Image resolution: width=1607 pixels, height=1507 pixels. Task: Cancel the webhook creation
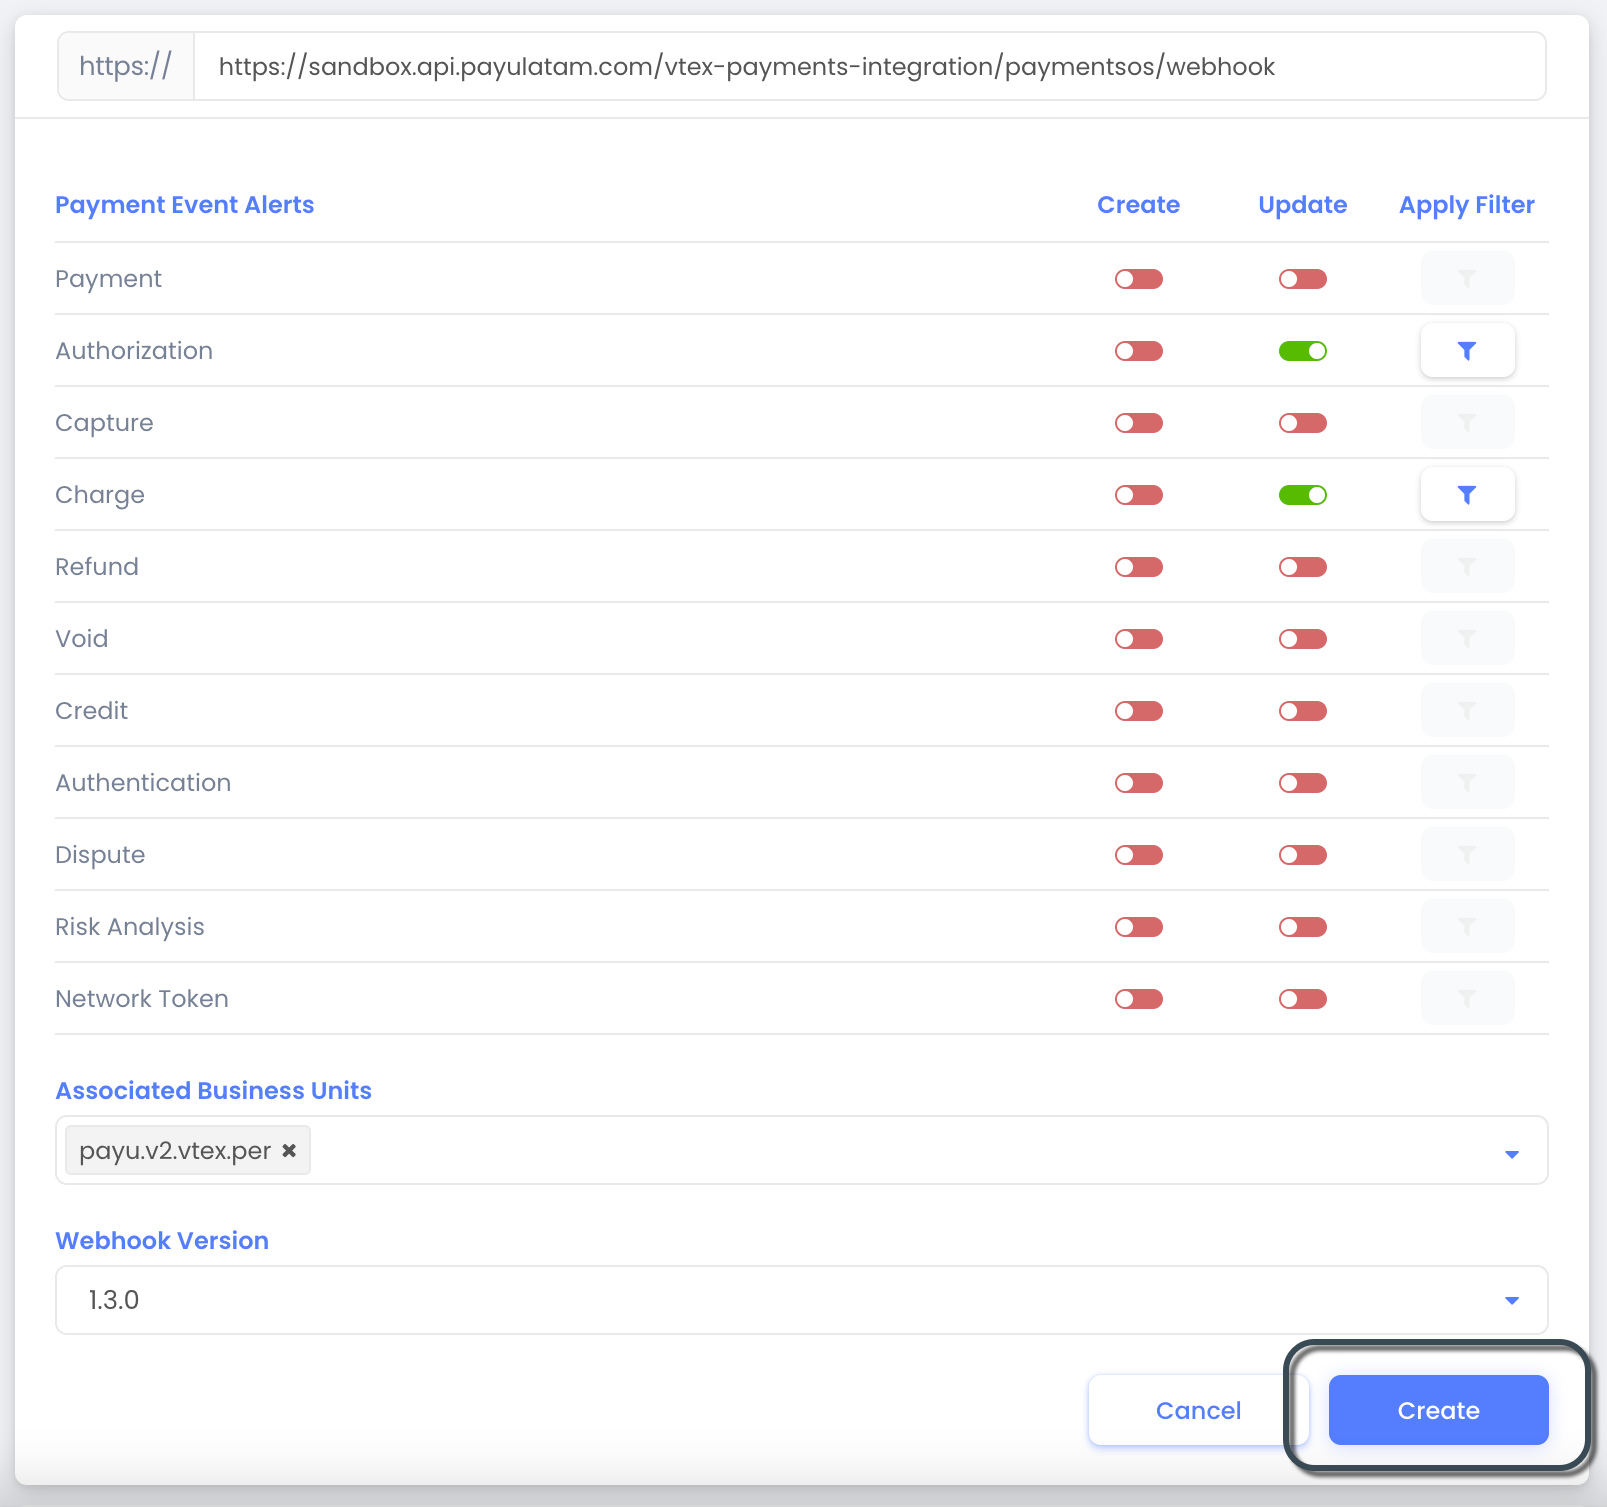click(1198, 1410)
